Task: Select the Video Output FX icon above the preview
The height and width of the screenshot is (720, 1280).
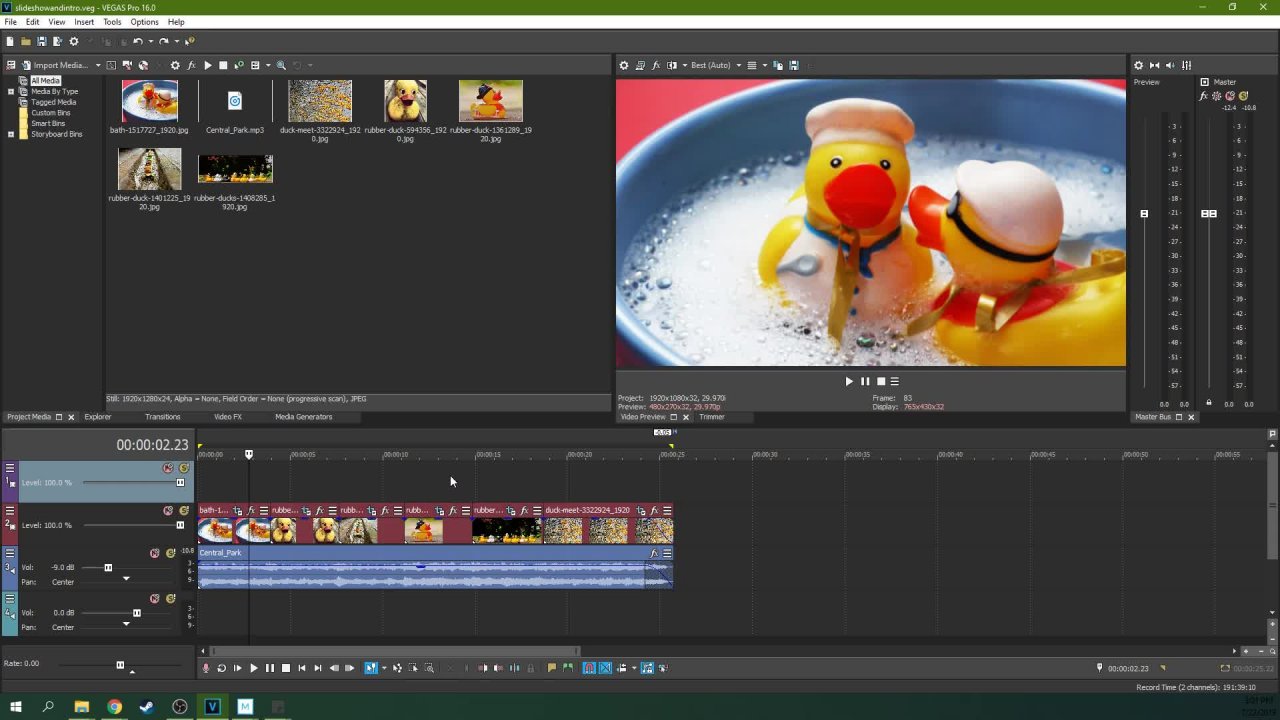Action: click(656, 65)
